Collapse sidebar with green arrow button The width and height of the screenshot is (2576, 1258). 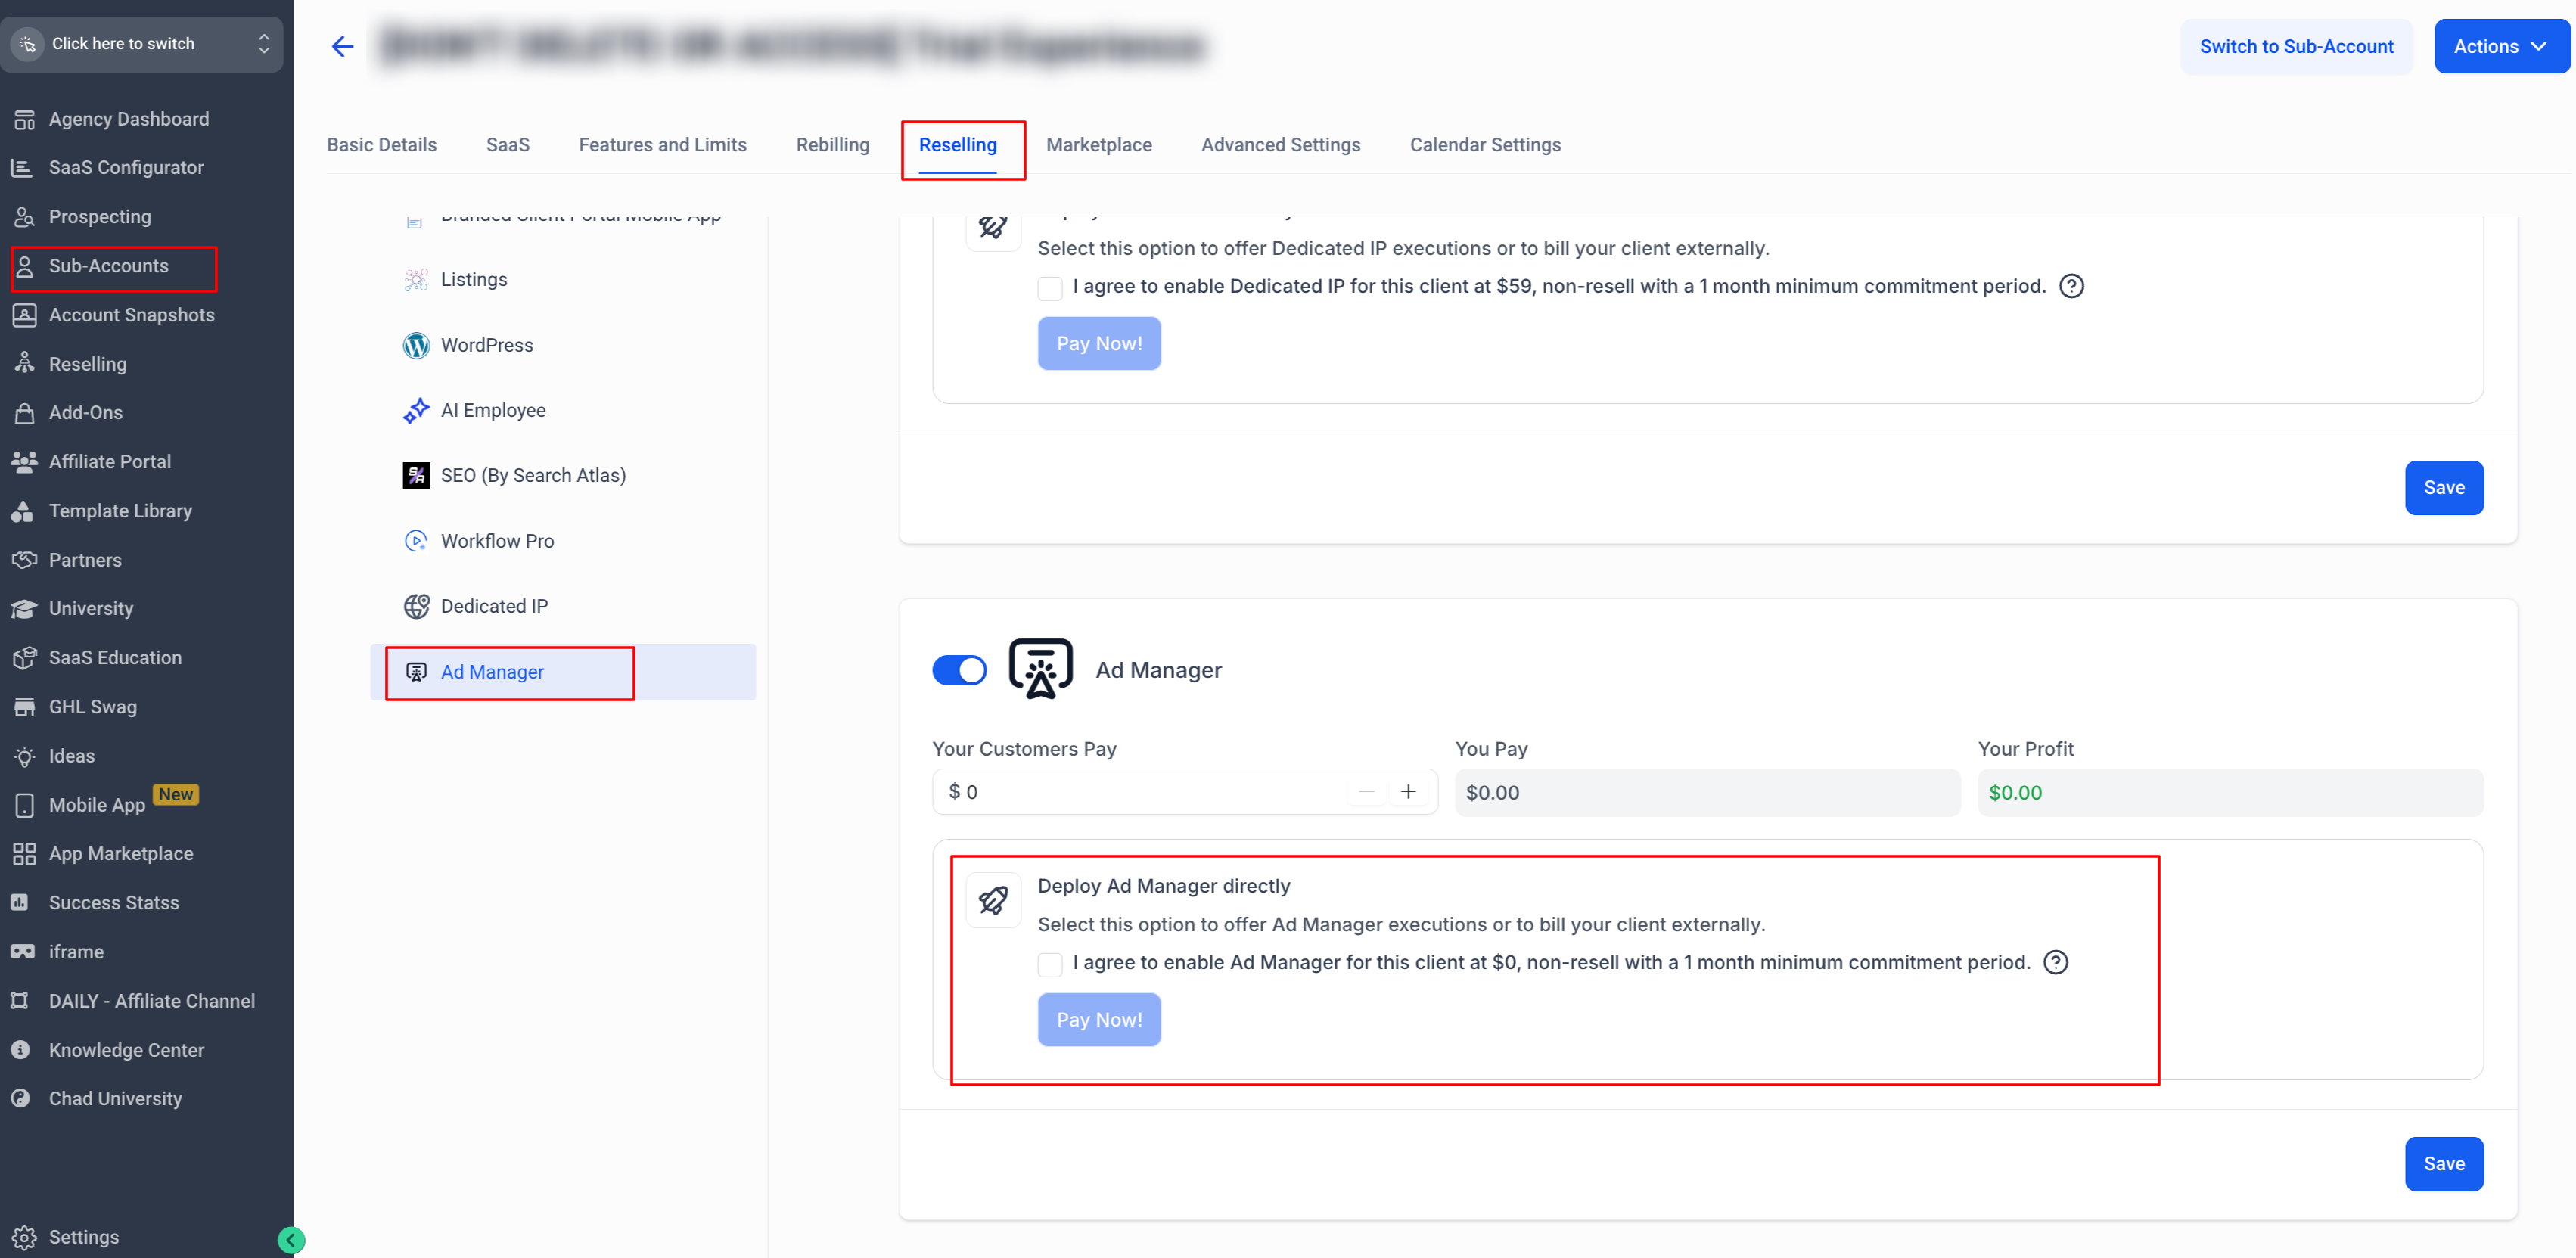290,1240
